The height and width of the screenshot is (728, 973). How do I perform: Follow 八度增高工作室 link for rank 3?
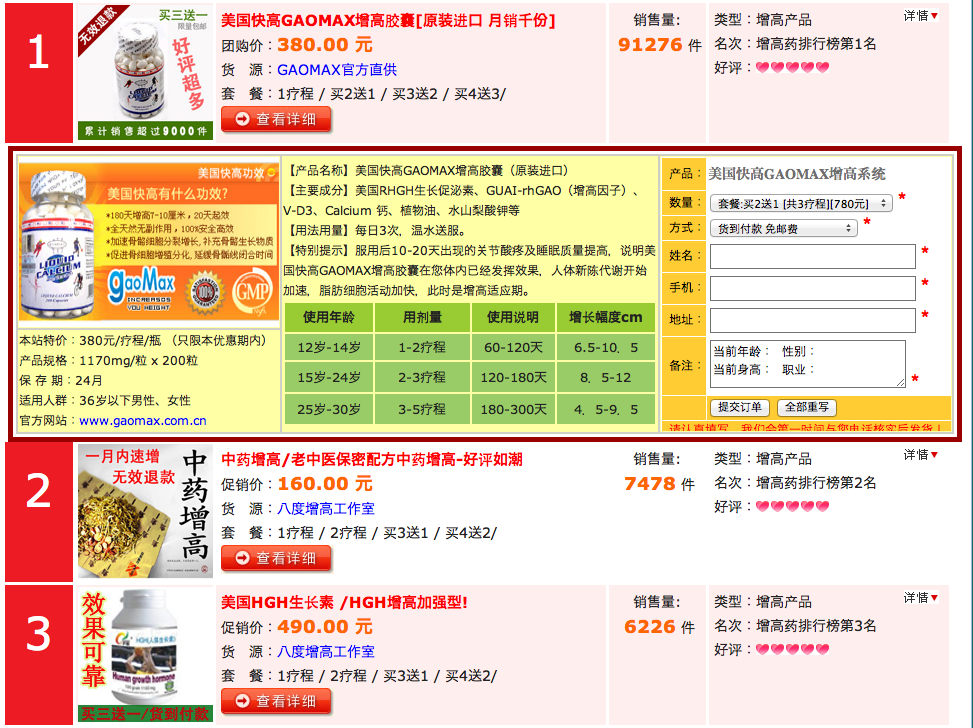tap(326, 652)
